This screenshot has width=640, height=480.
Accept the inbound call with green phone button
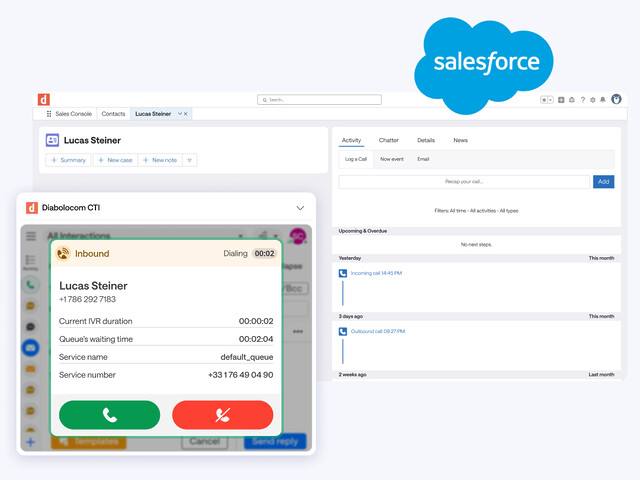(x=109, y=415)
